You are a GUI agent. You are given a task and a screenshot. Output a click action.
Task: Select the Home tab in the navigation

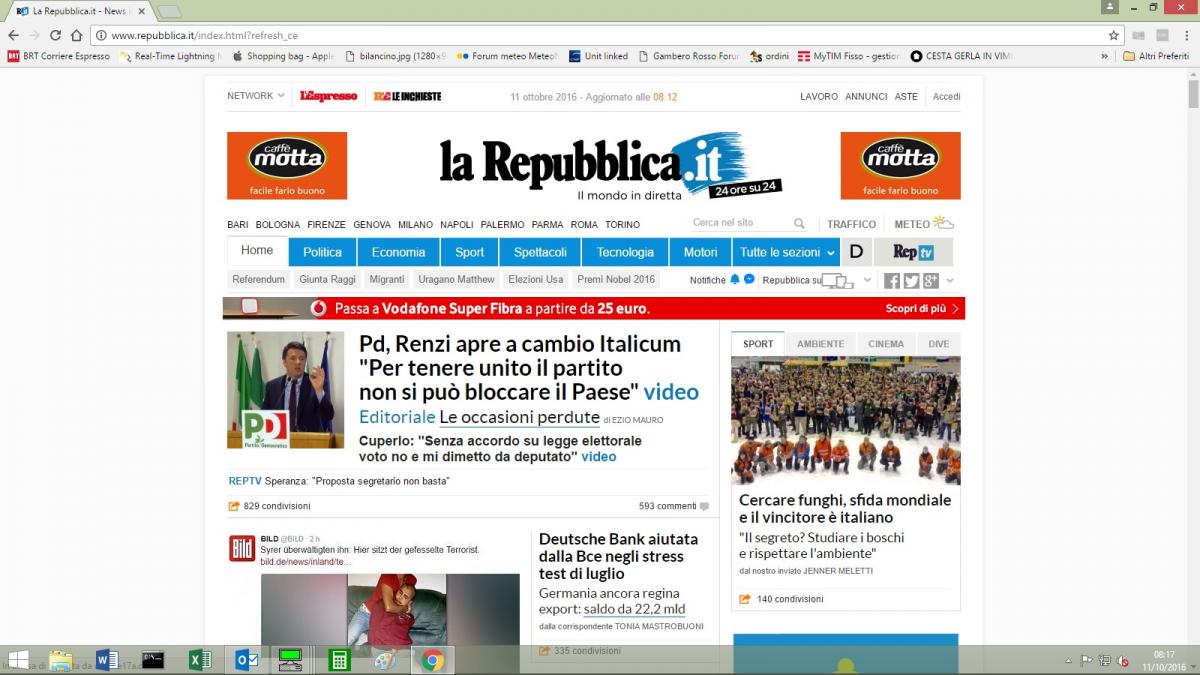coord(257,251)
